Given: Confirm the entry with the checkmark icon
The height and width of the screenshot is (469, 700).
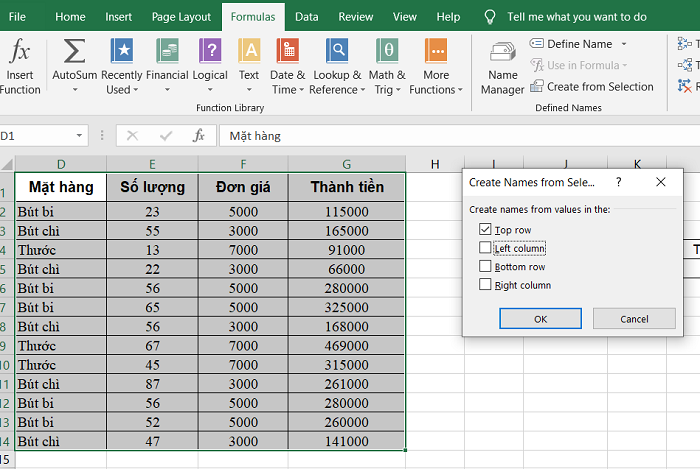Looking at the screenshot, I should (166, 135).
